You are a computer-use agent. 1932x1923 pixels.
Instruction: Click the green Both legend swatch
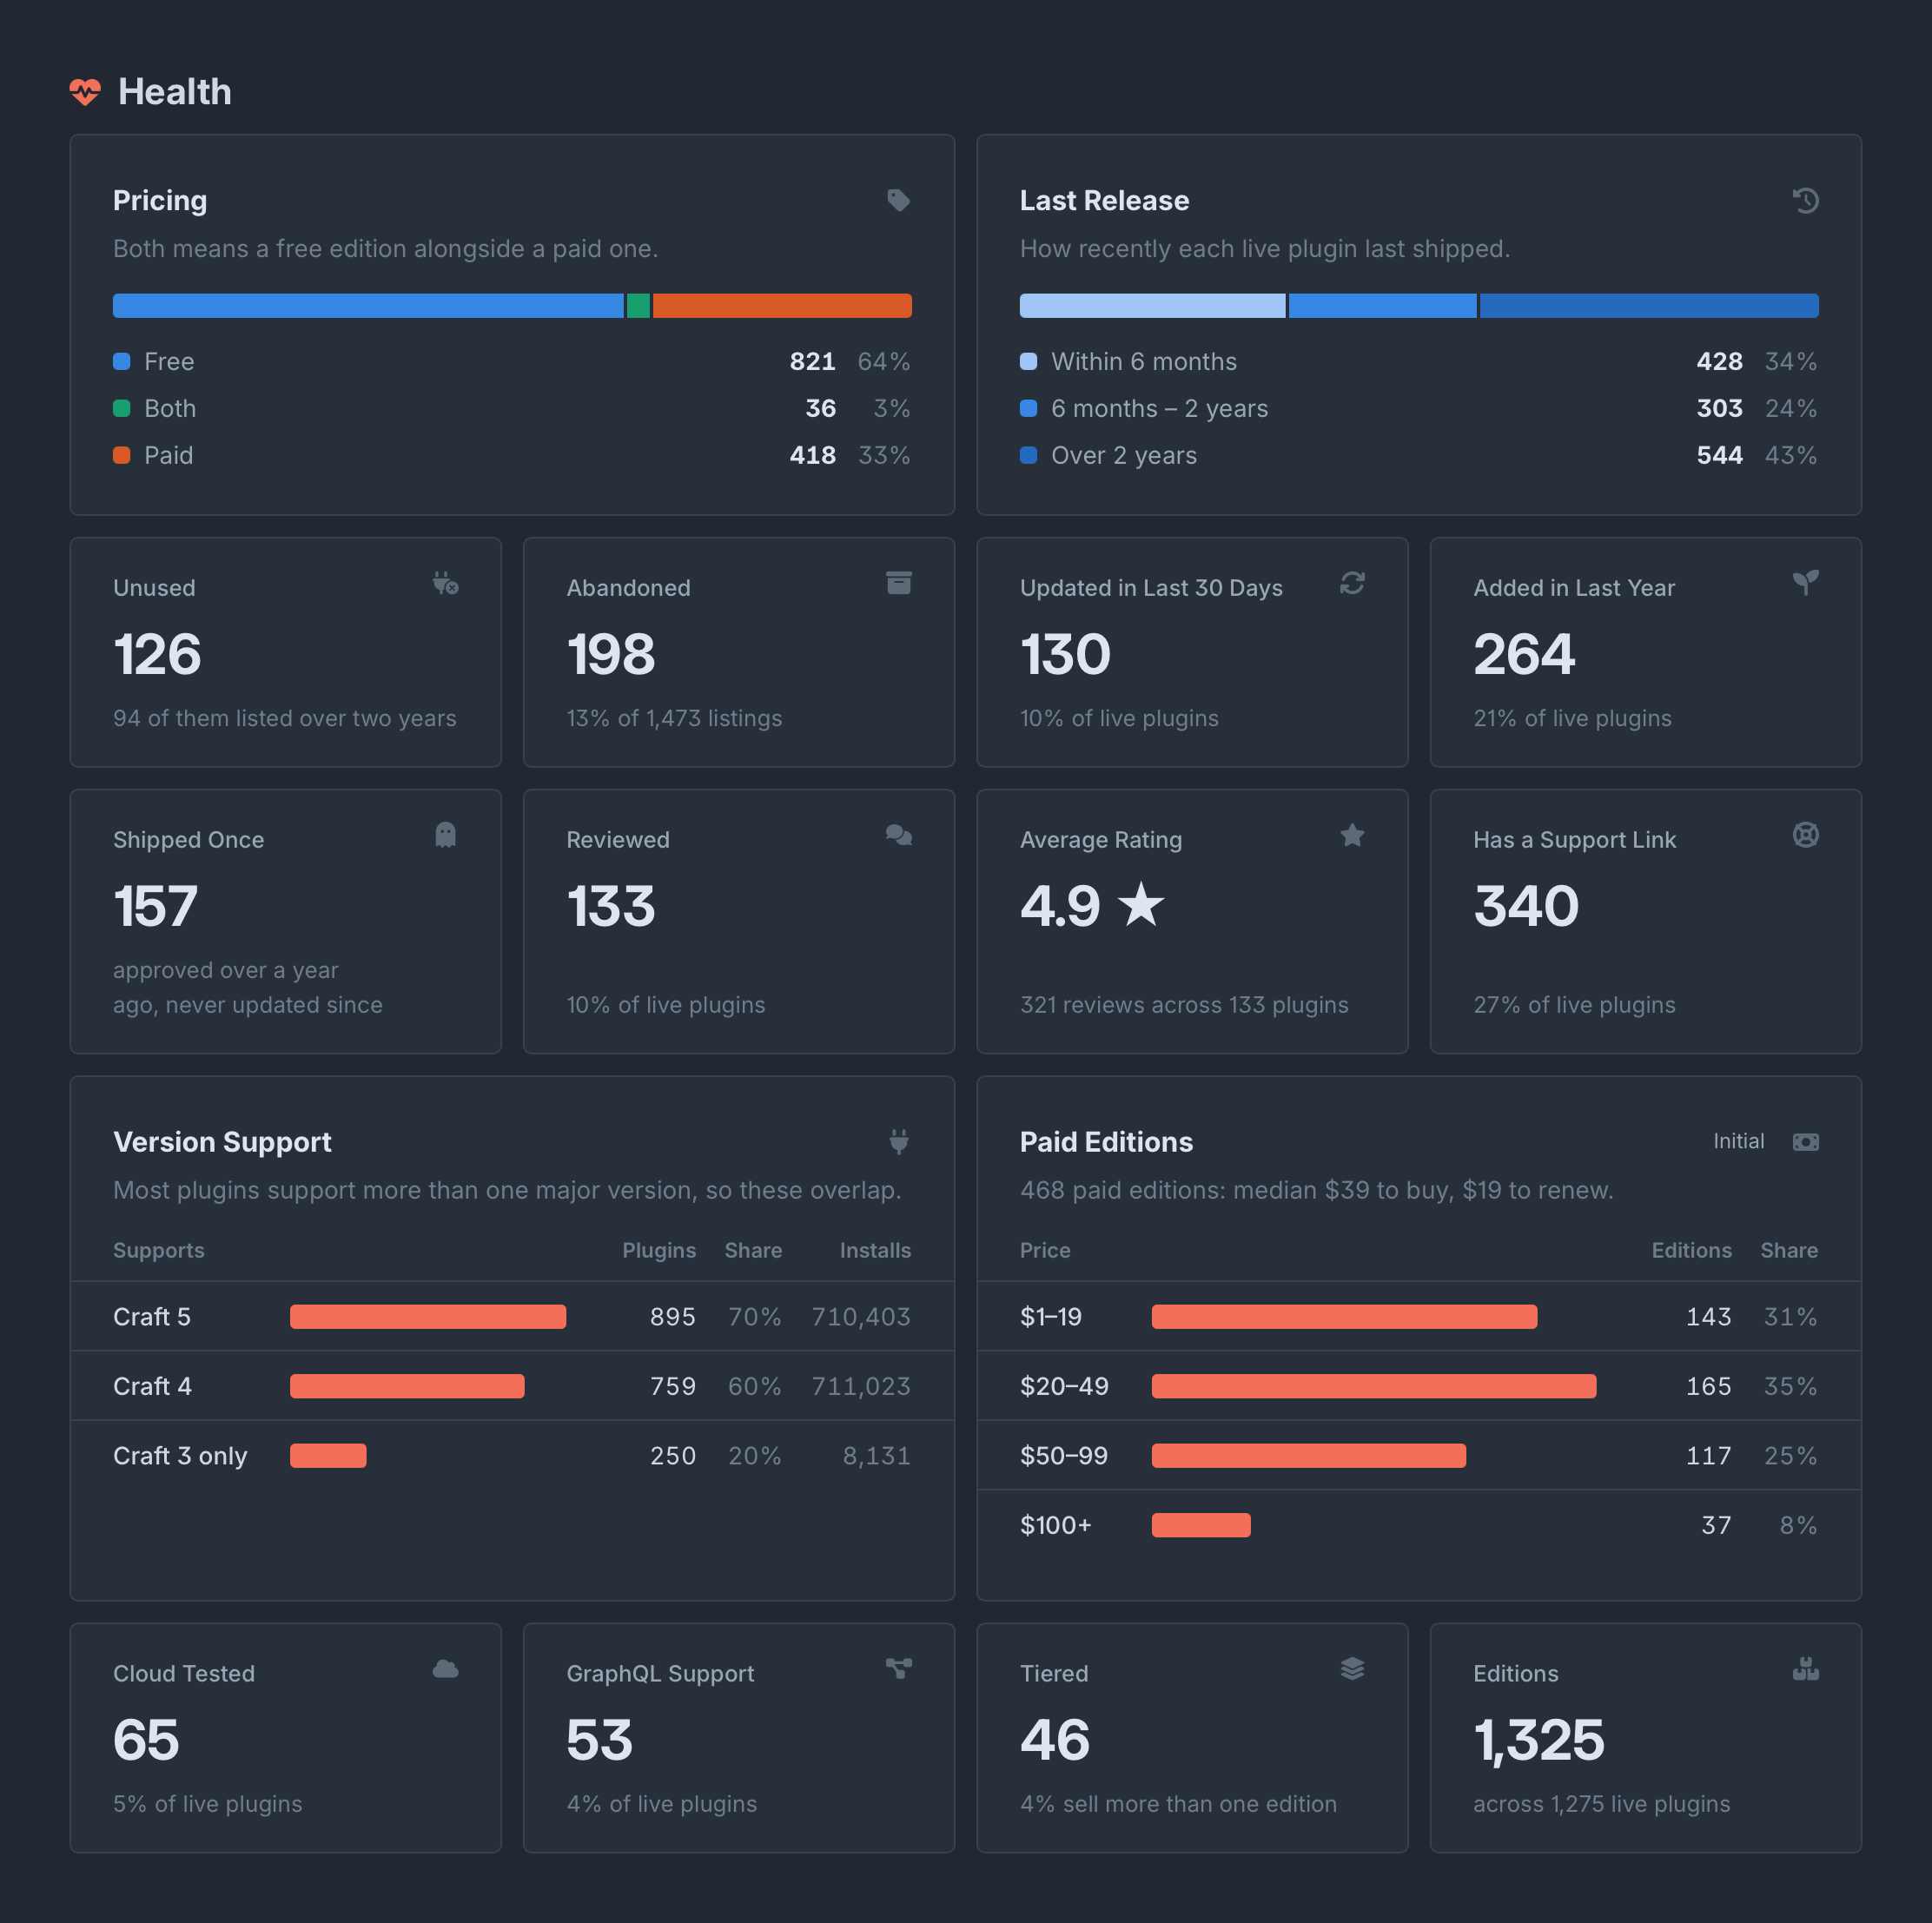pyautogui.click(x=122, y=408)
